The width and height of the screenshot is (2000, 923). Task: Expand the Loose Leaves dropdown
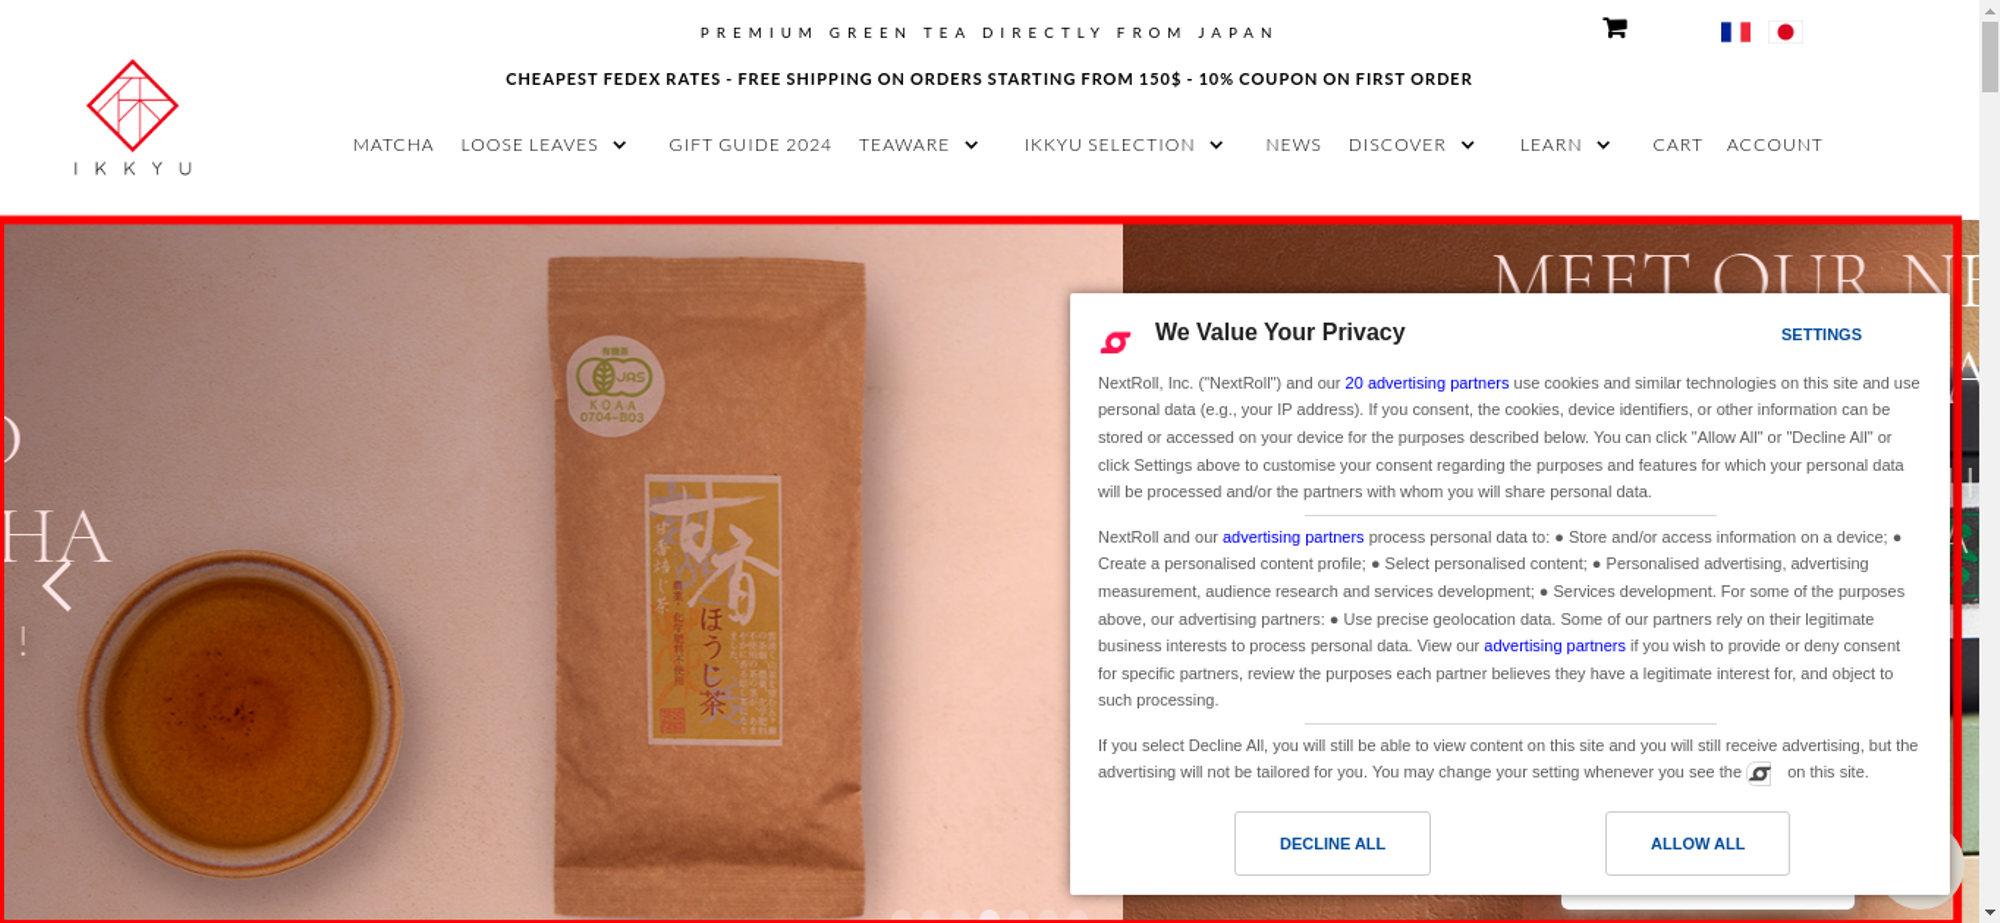click(620, 145)
